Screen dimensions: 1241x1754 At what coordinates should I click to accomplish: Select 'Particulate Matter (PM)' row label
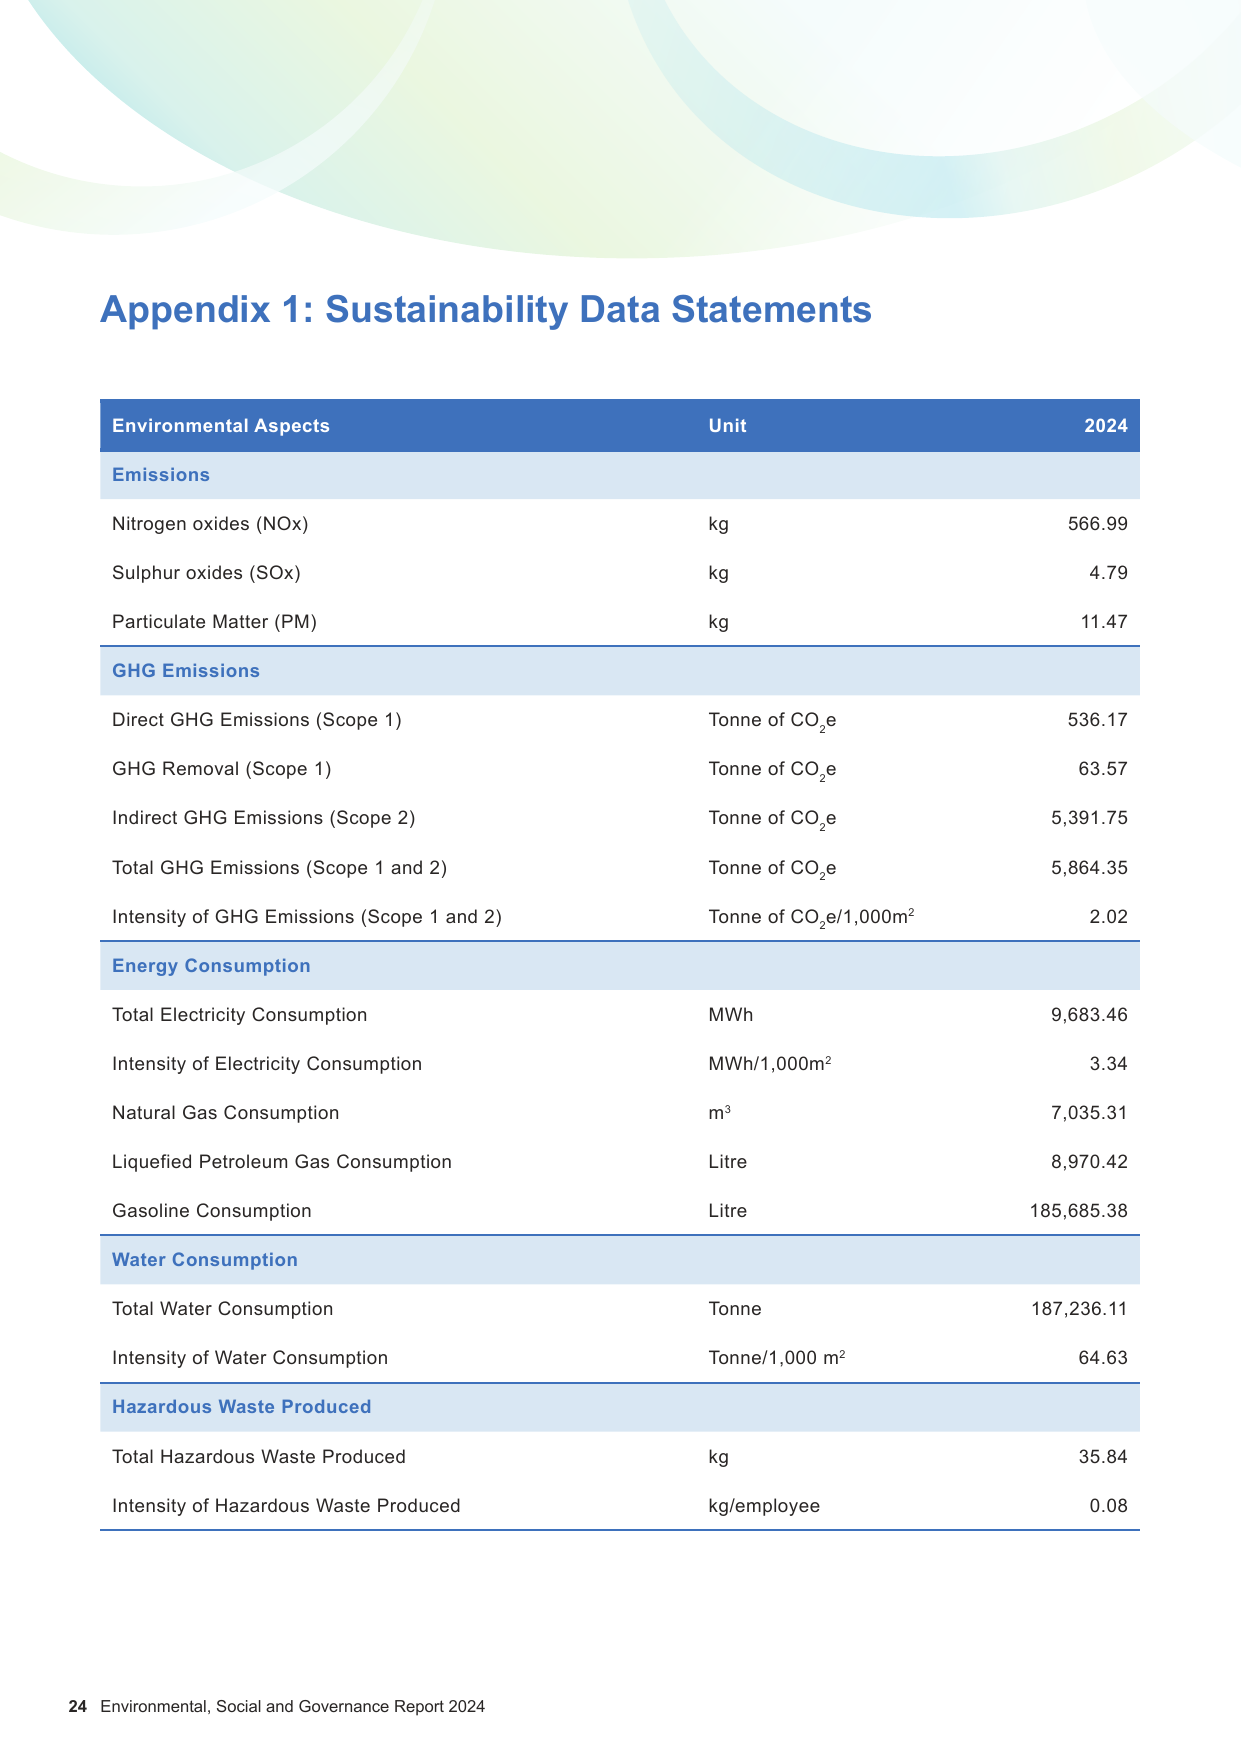(x=214, y=622)
